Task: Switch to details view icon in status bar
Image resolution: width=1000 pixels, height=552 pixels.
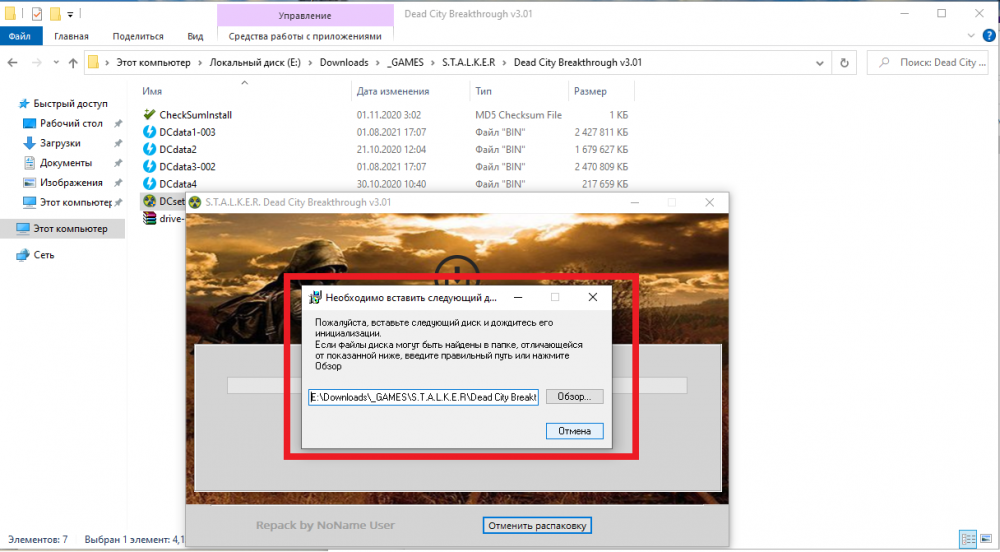Action: click(x=968, y=539)
